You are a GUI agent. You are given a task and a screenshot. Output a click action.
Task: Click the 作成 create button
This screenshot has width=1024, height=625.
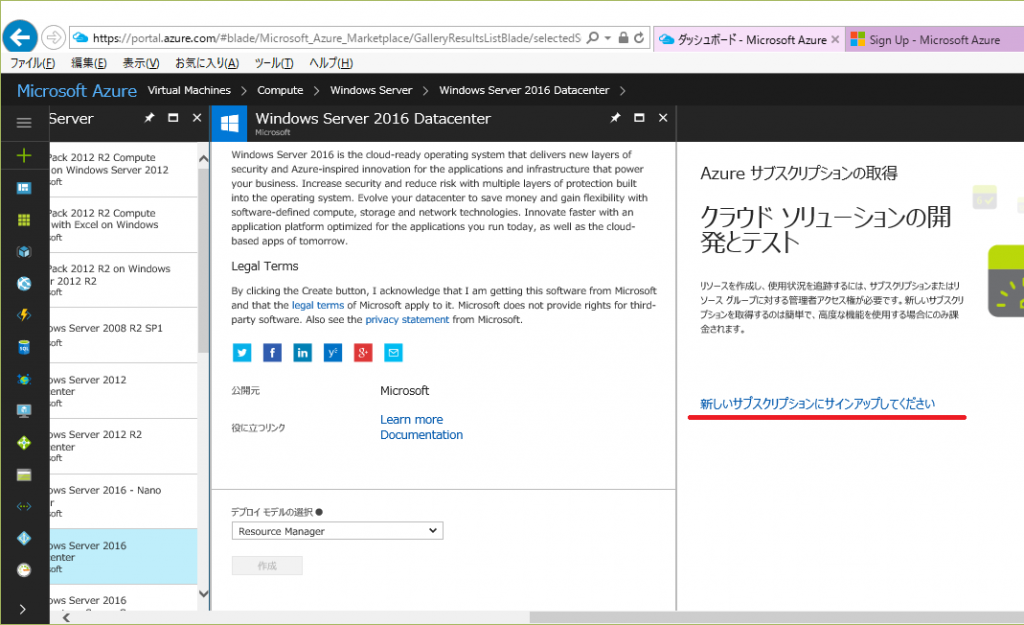click(x=267, y=566)
